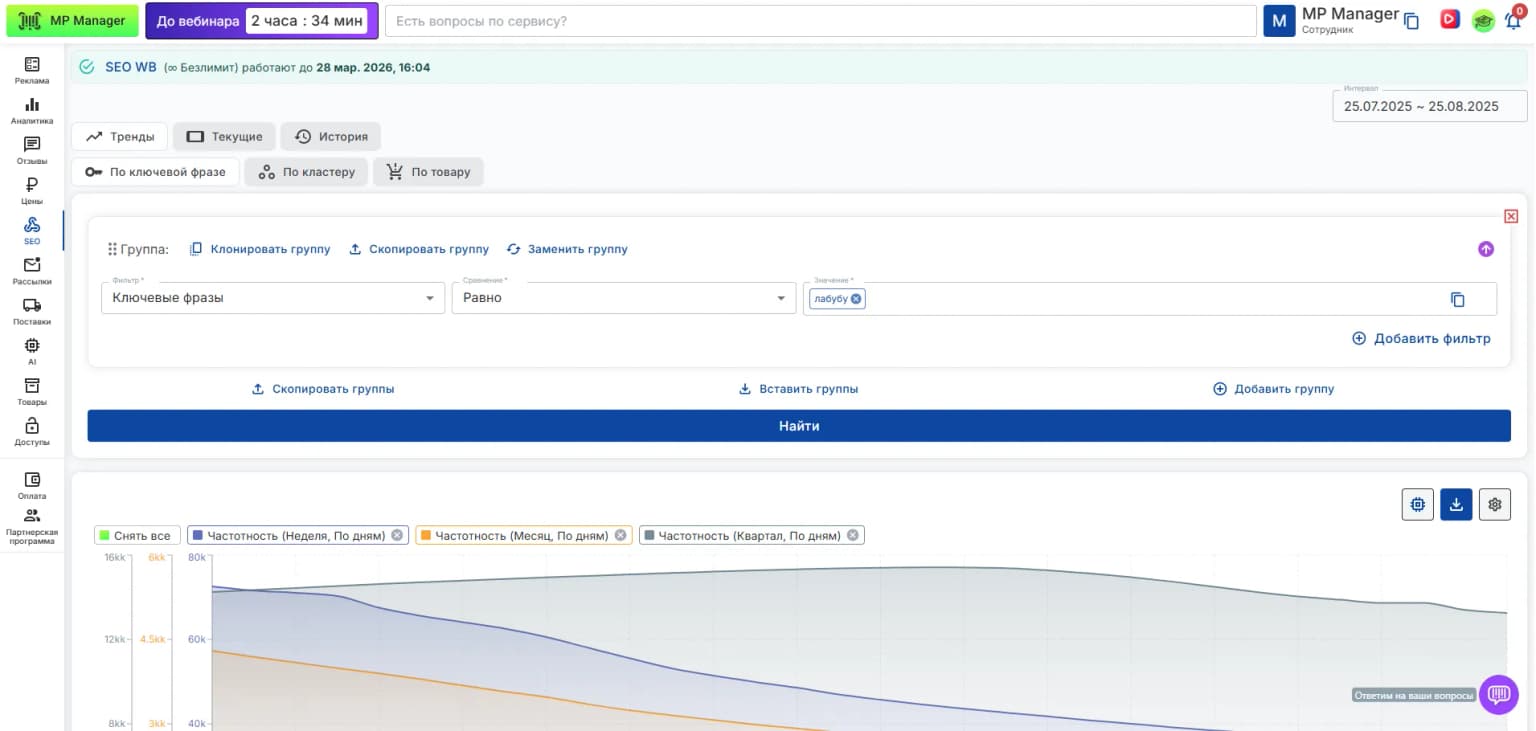Select the По ключевой фразе tab
The height and width of the screenshot is (731, 1536).
155,172
